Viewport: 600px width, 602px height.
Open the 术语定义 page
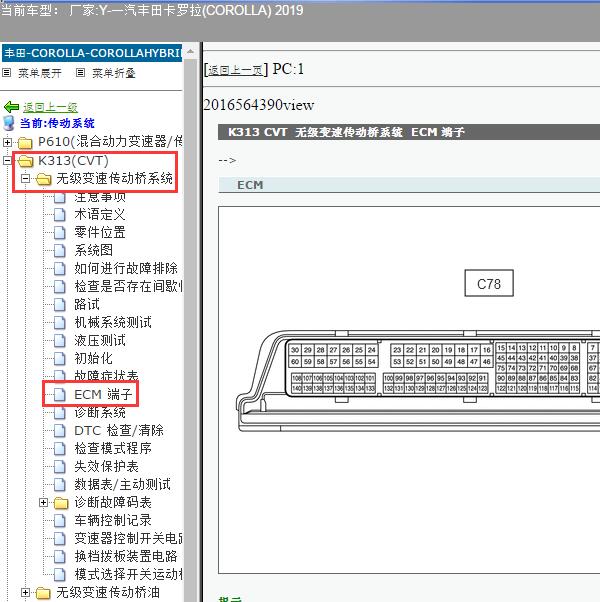[x=100, y=214]
